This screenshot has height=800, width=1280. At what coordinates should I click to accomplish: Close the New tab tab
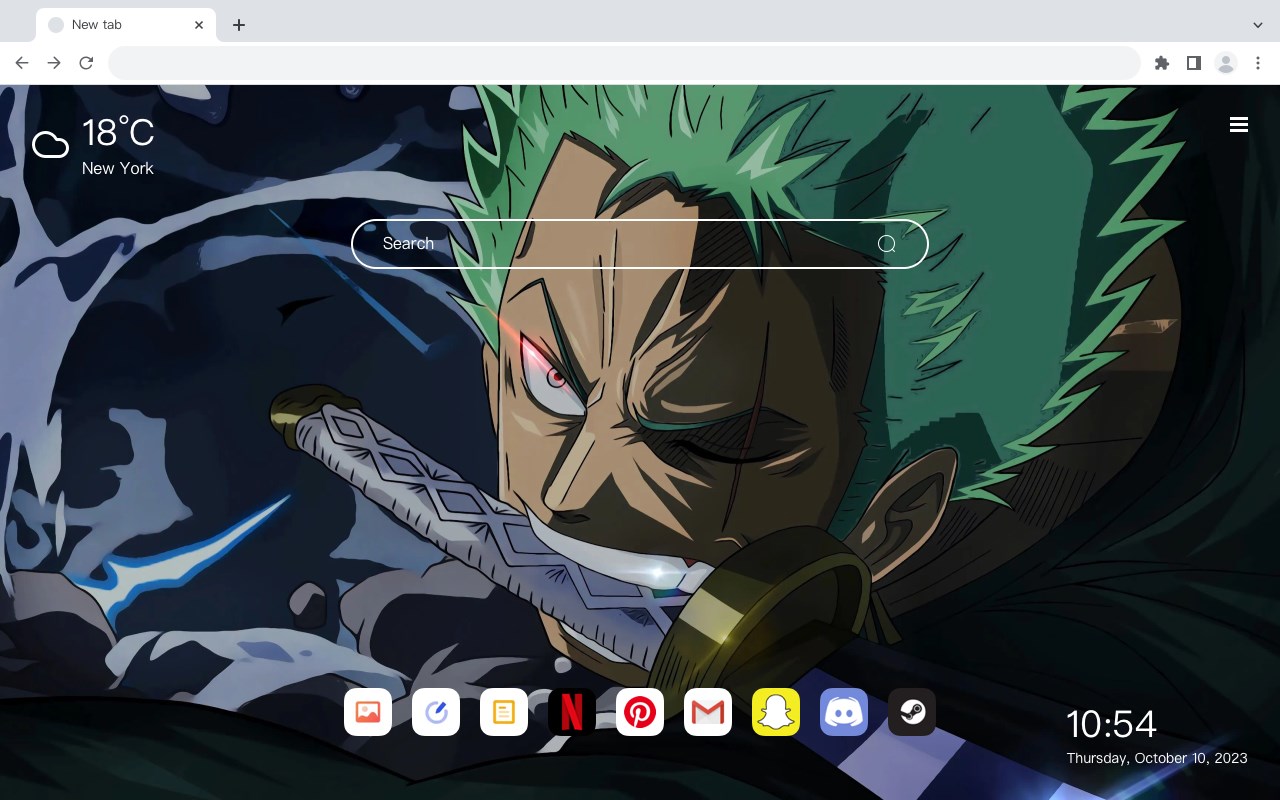199,24
